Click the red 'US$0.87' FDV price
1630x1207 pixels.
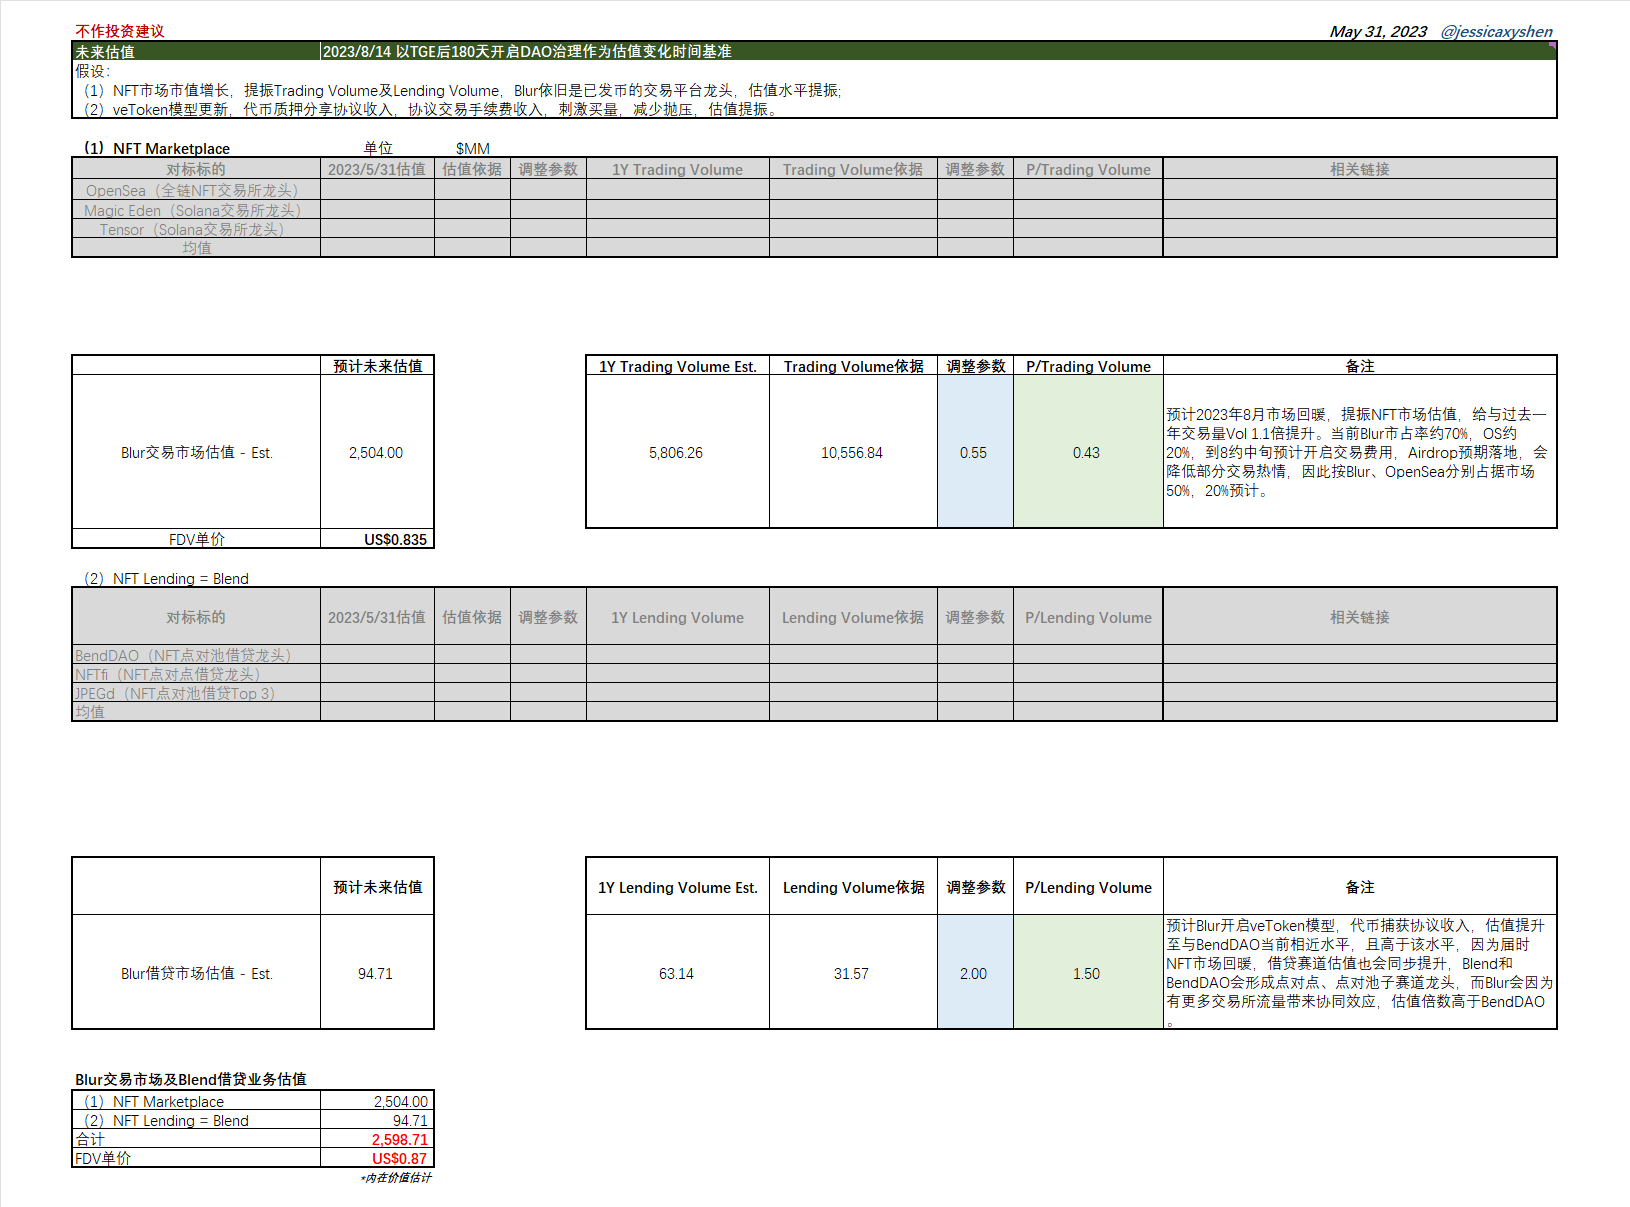click(377, 1158)
